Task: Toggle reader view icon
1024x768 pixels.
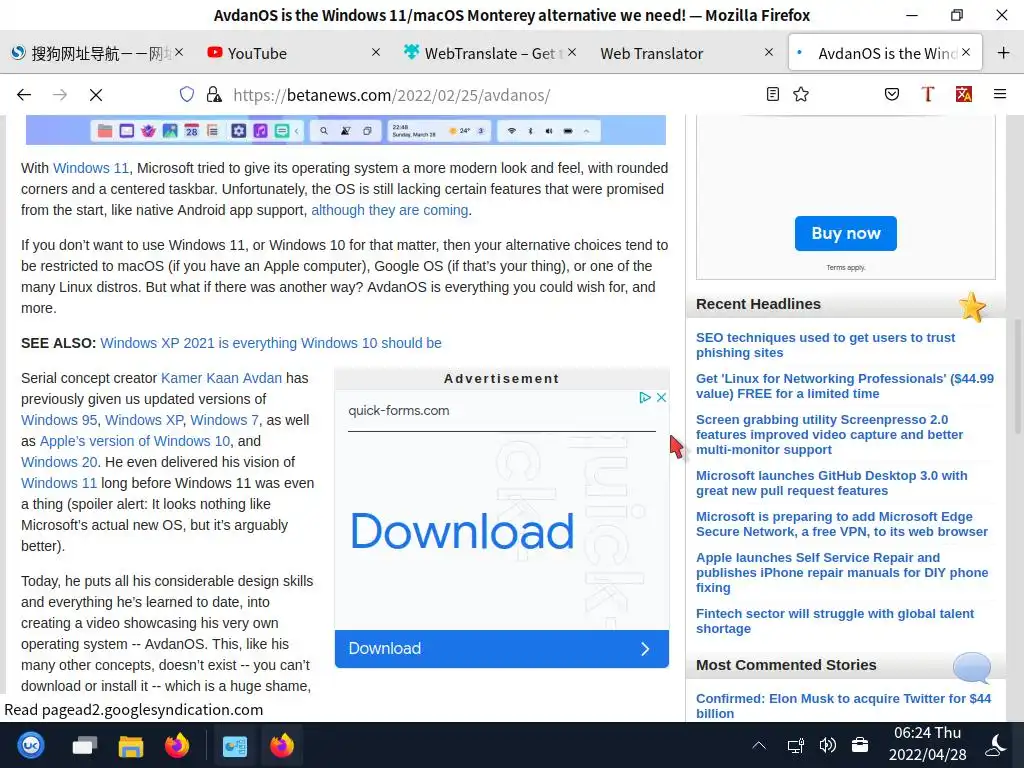Action: [x=773, y=94]
